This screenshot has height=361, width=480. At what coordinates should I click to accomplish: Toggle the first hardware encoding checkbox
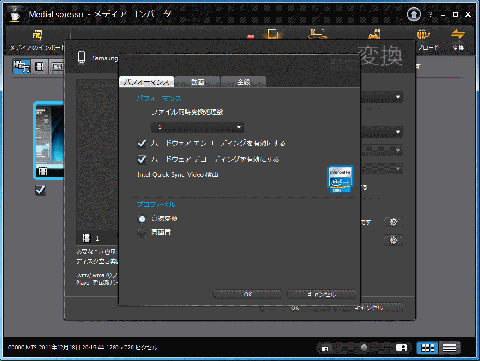[142, 143]
